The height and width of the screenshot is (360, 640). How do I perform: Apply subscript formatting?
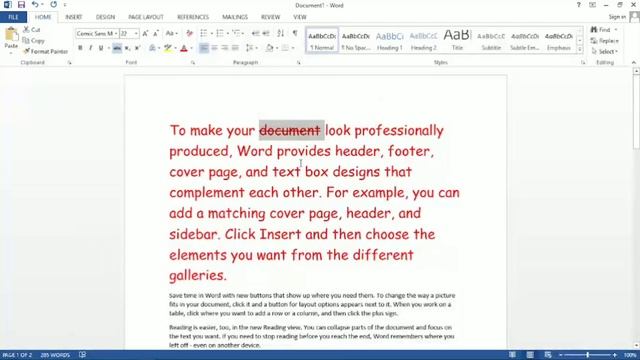(x=127, y=48)
